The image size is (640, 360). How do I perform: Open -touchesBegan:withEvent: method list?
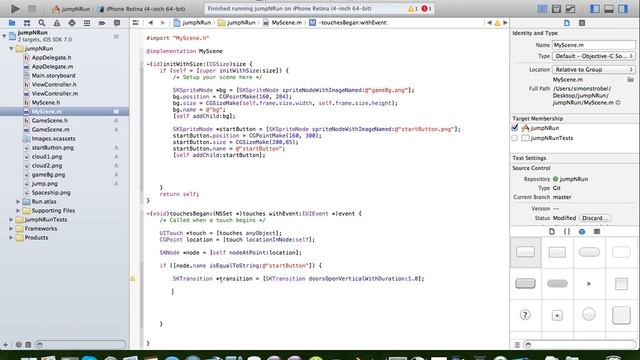coord(348,23)
